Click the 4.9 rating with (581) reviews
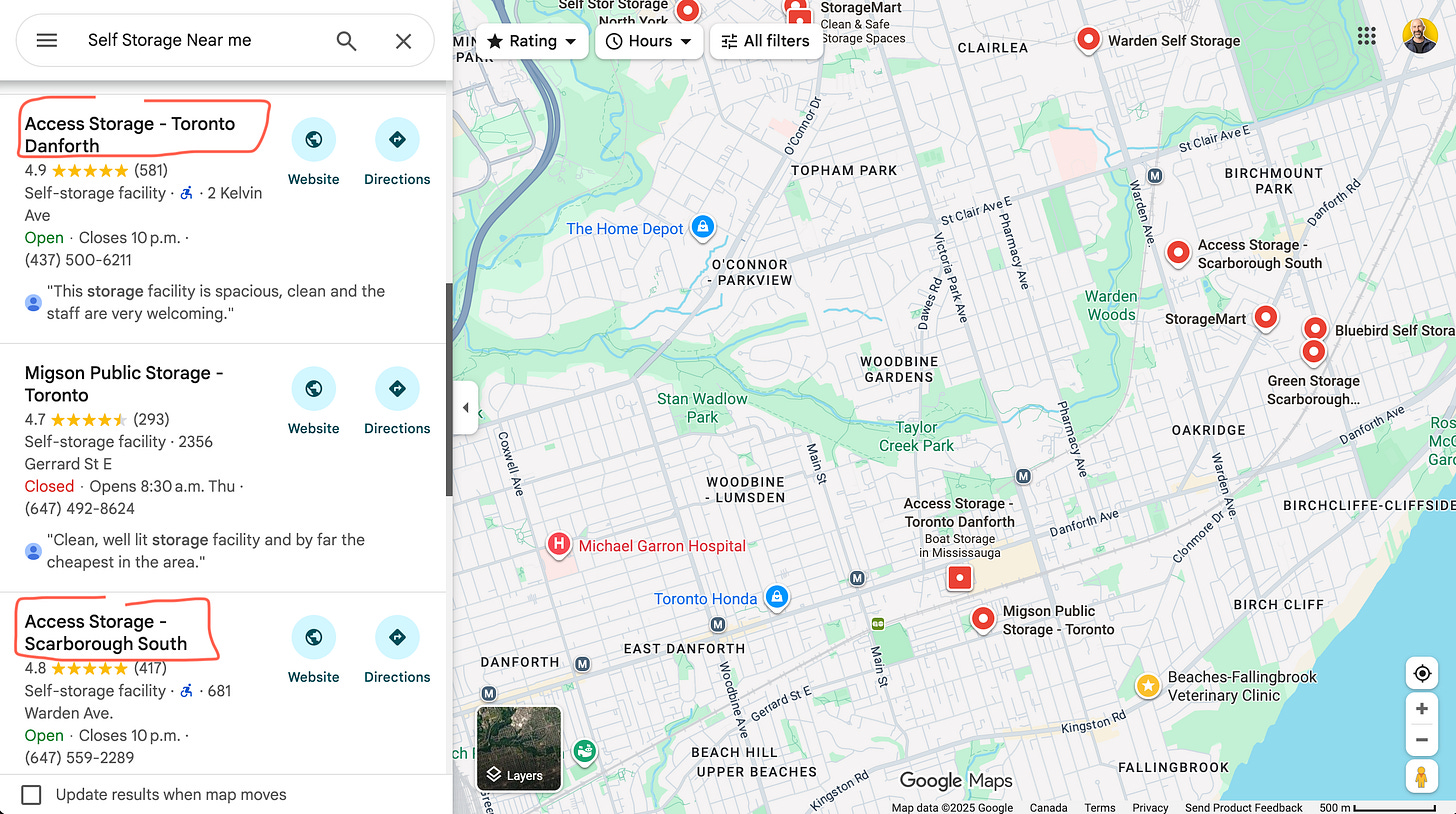The height and width of the screenshot is (814, 1456). 96,170
